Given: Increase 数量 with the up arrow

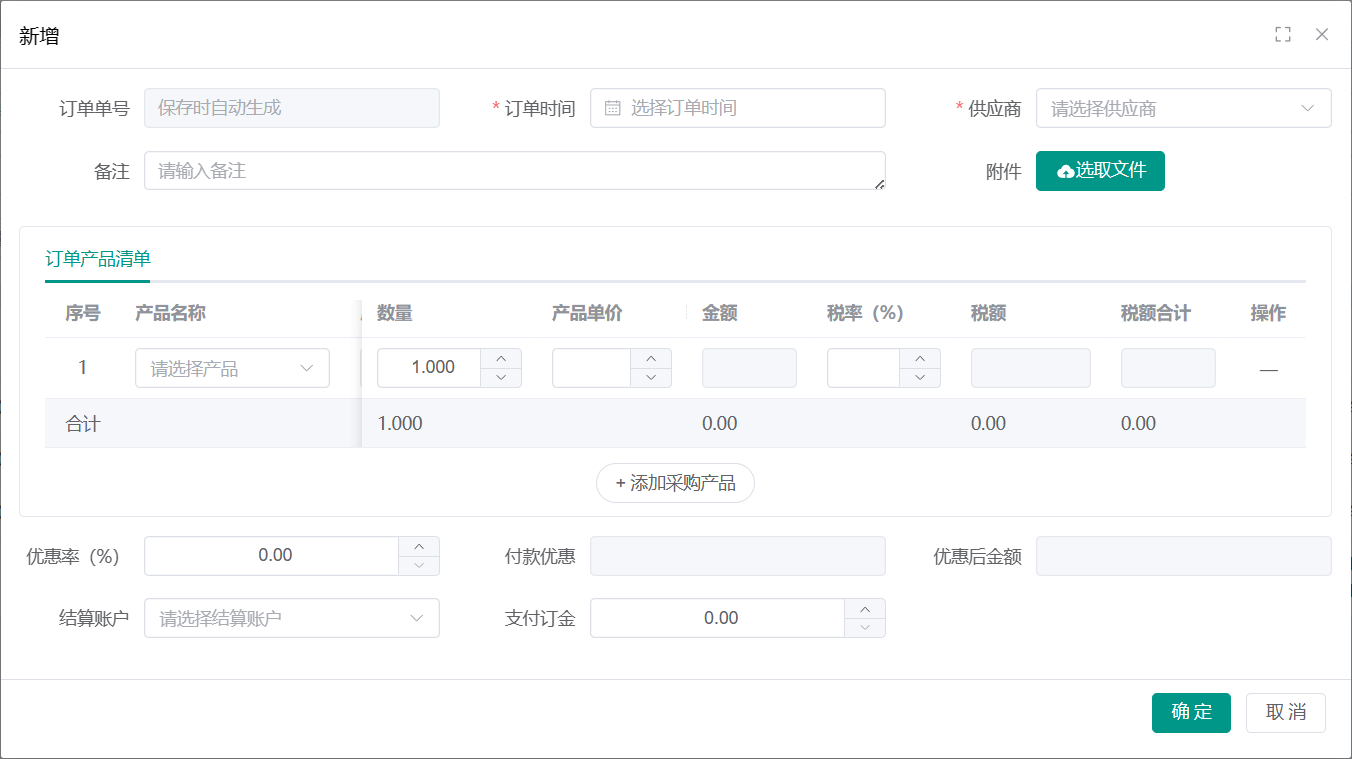Looking at the screenshot, I should pyautogui.click(x=501, y=358).
